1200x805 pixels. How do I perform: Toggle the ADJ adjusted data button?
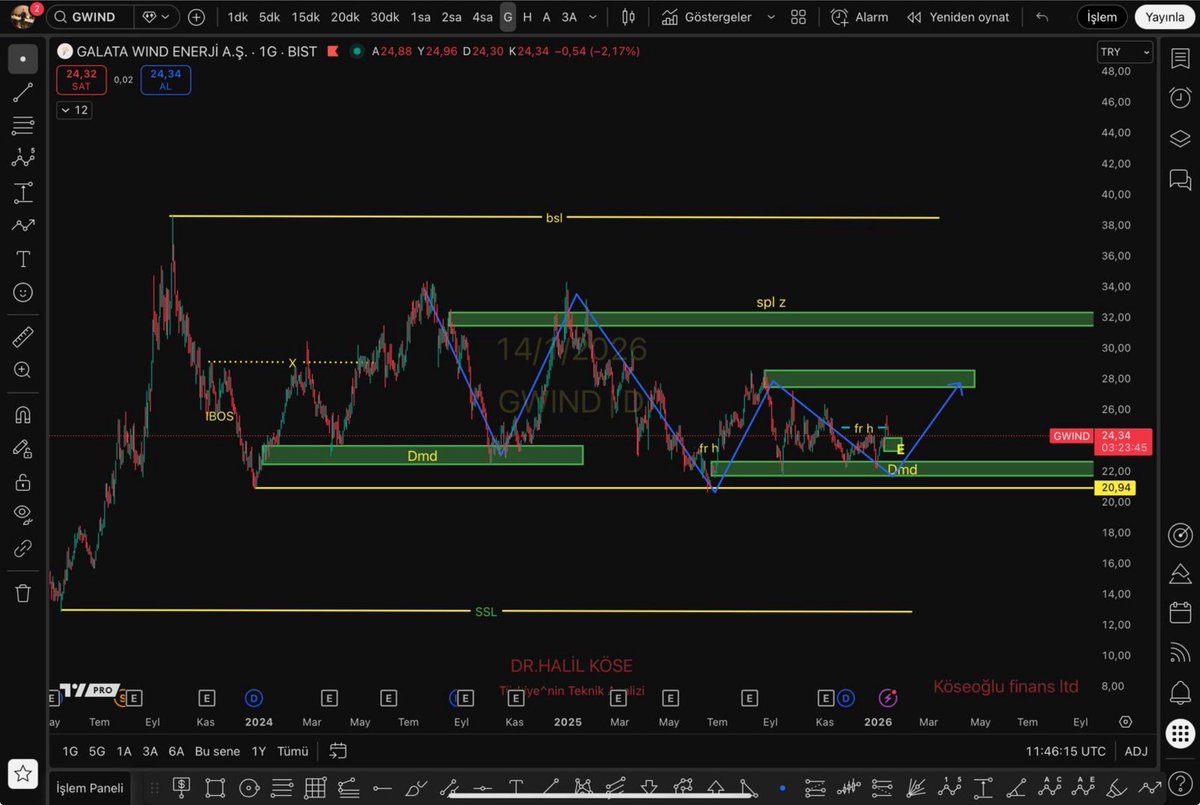[1136, 751]
